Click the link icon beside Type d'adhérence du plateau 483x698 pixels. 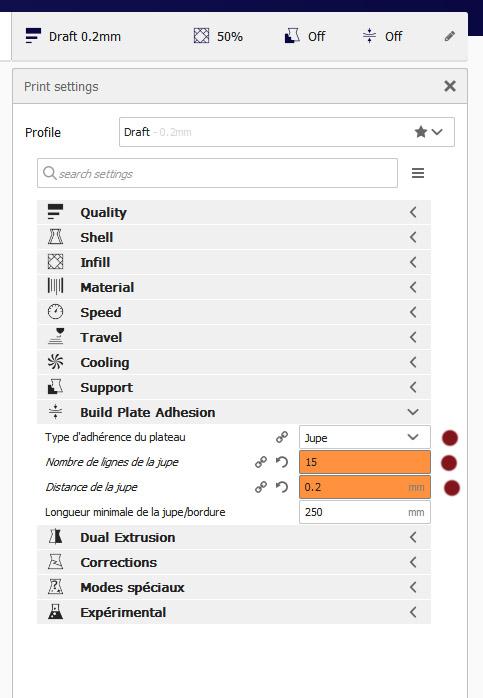click(x=282, y=437)
